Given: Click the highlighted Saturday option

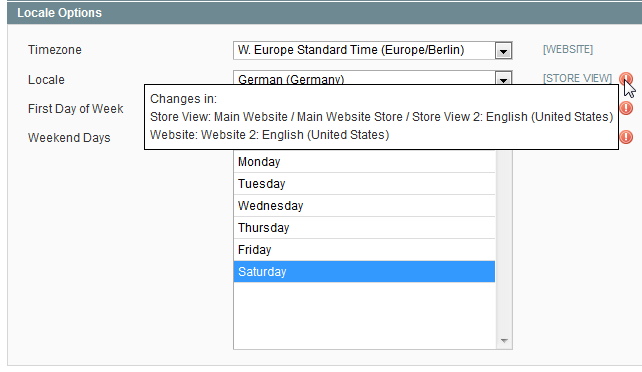Looking at the screenshot, I should click(x=364, y=272).
